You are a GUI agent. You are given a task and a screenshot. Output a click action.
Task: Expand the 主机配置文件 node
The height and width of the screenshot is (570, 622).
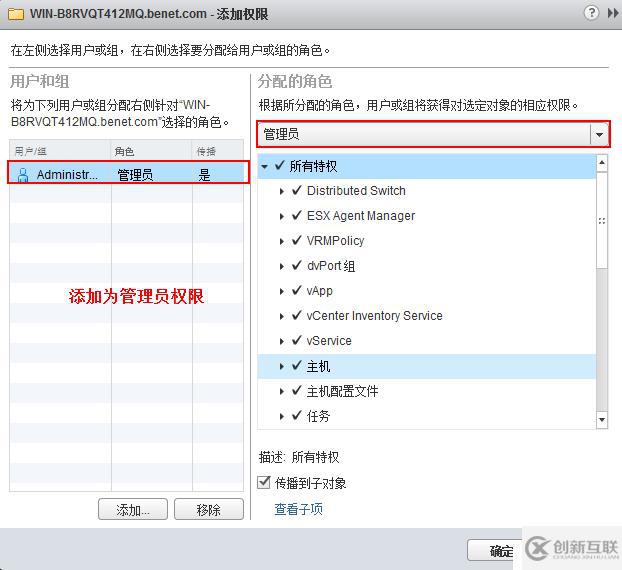(282, 392)
